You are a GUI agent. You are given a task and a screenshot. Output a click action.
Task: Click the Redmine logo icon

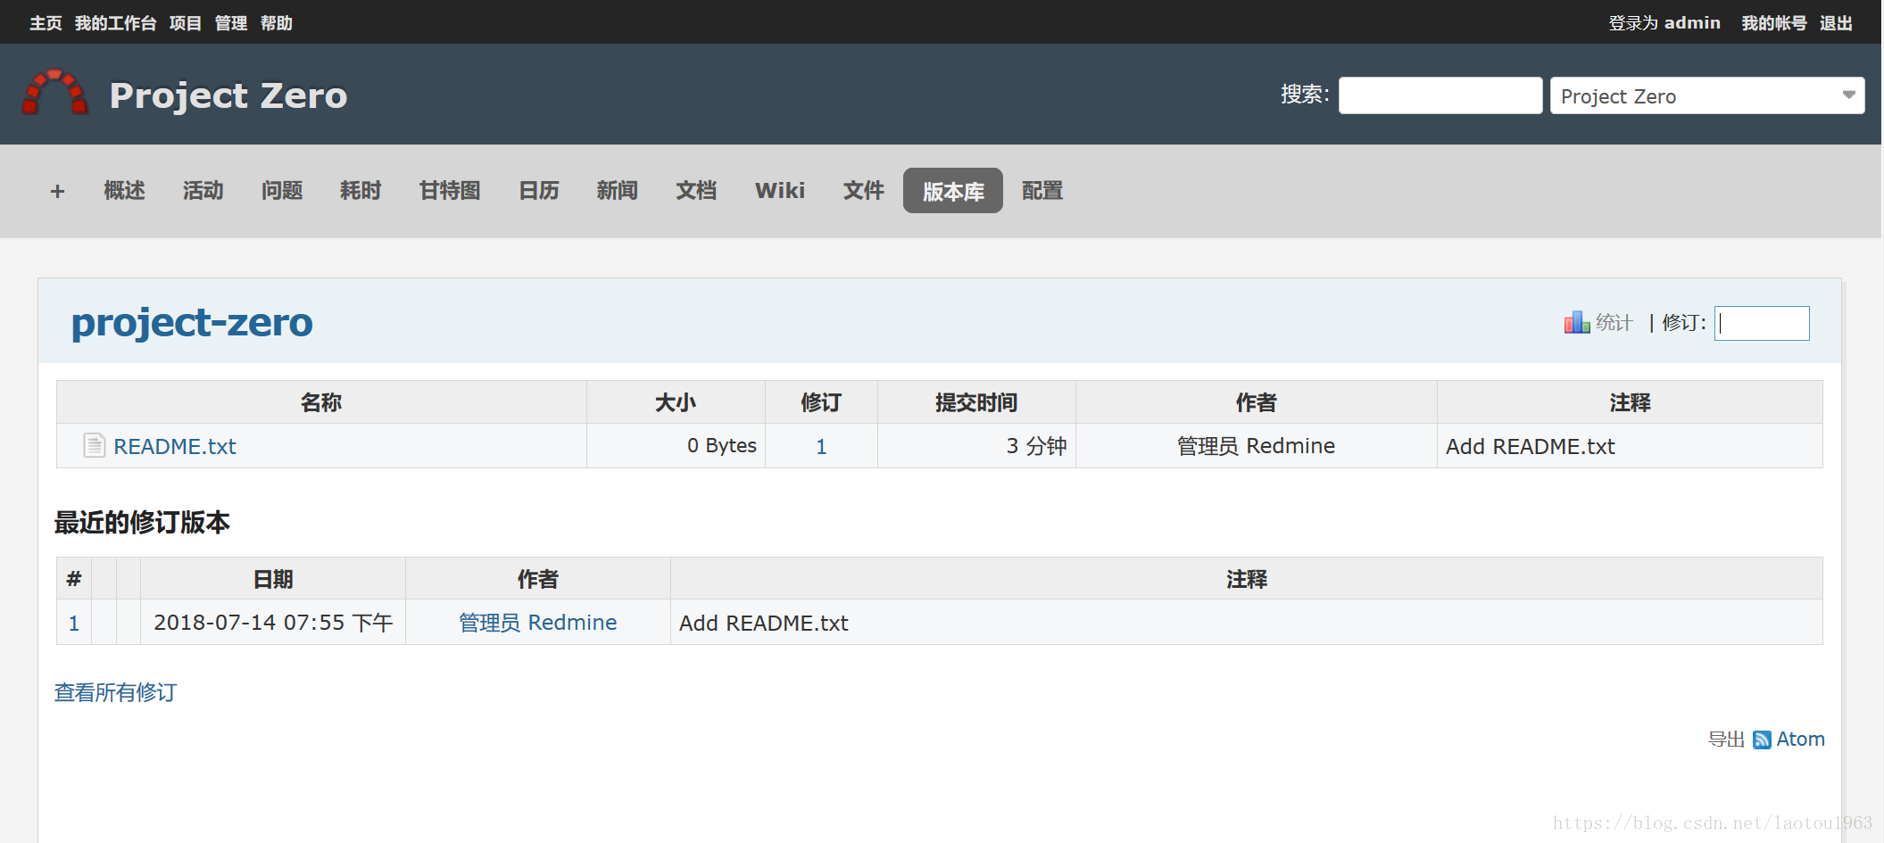pyautogui.click(x=55, y=93)
